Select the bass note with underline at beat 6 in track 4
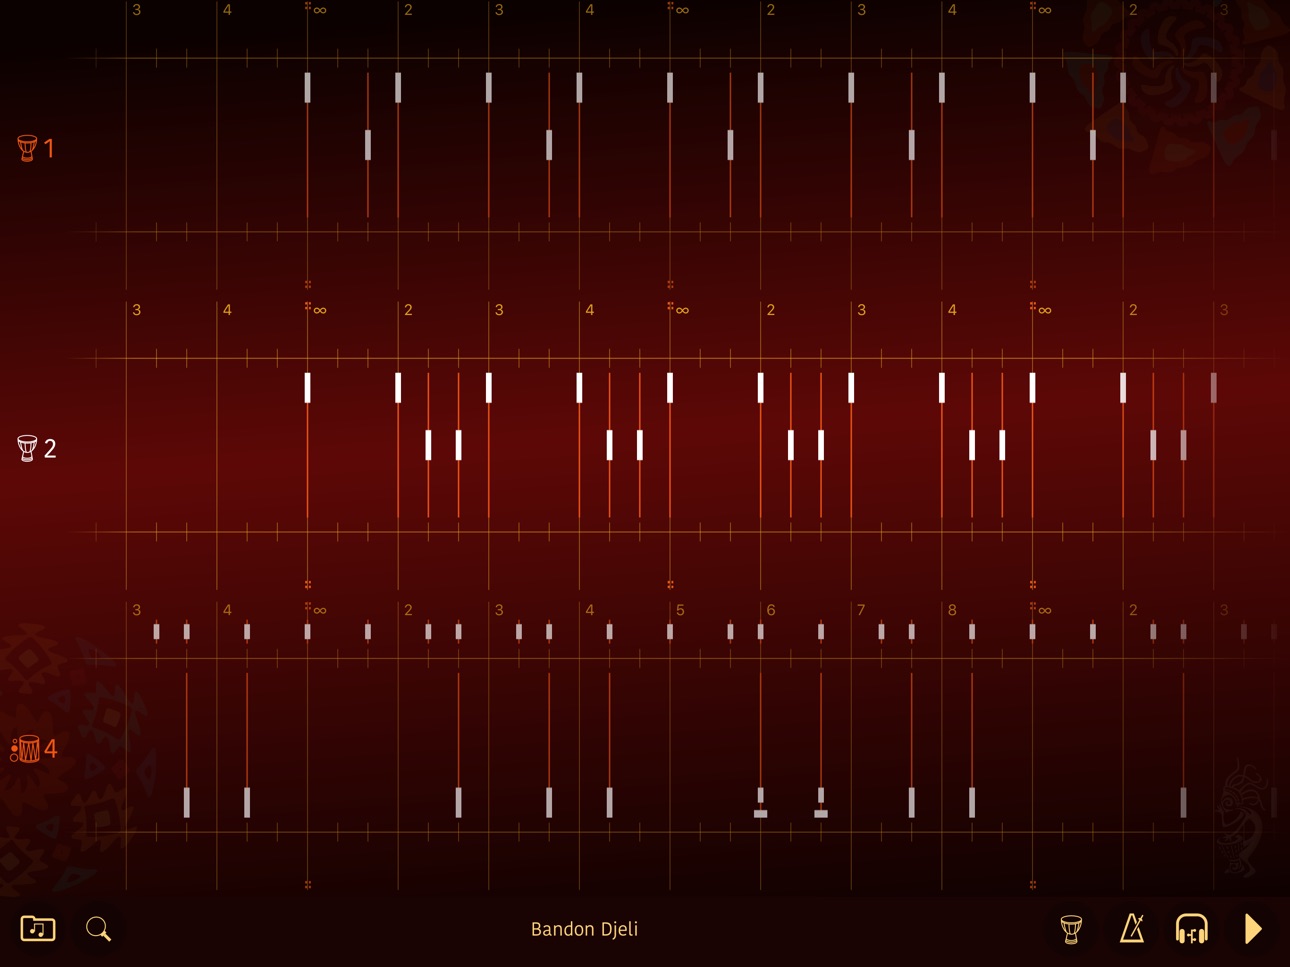This screenshot has height=967, width=1290. point(761,803)
